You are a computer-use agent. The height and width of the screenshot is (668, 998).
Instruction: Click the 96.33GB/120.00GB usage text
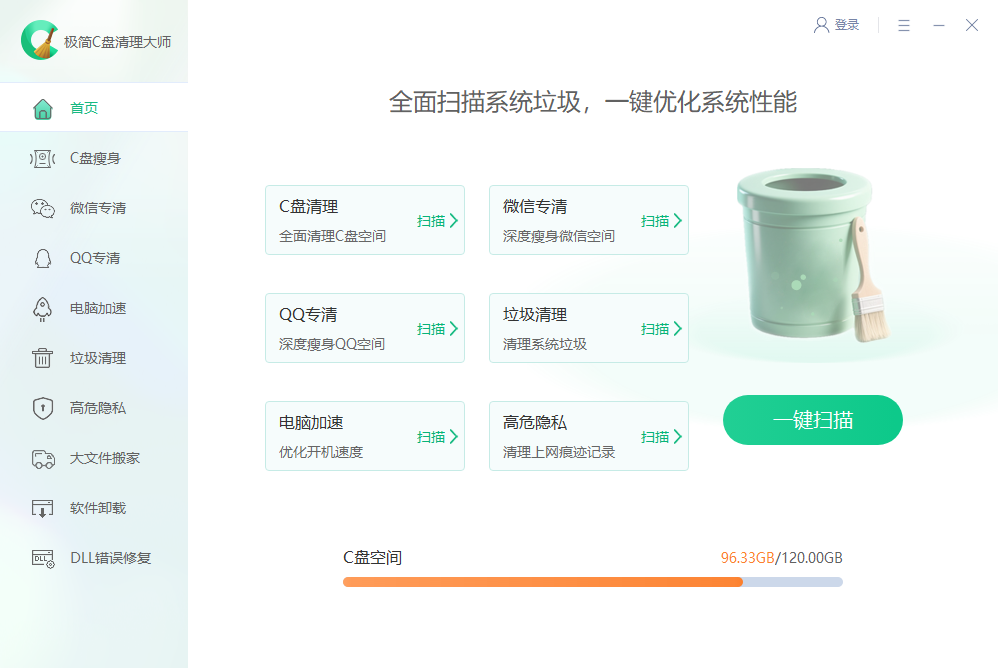pyautogui.click(x=782, y=558)
